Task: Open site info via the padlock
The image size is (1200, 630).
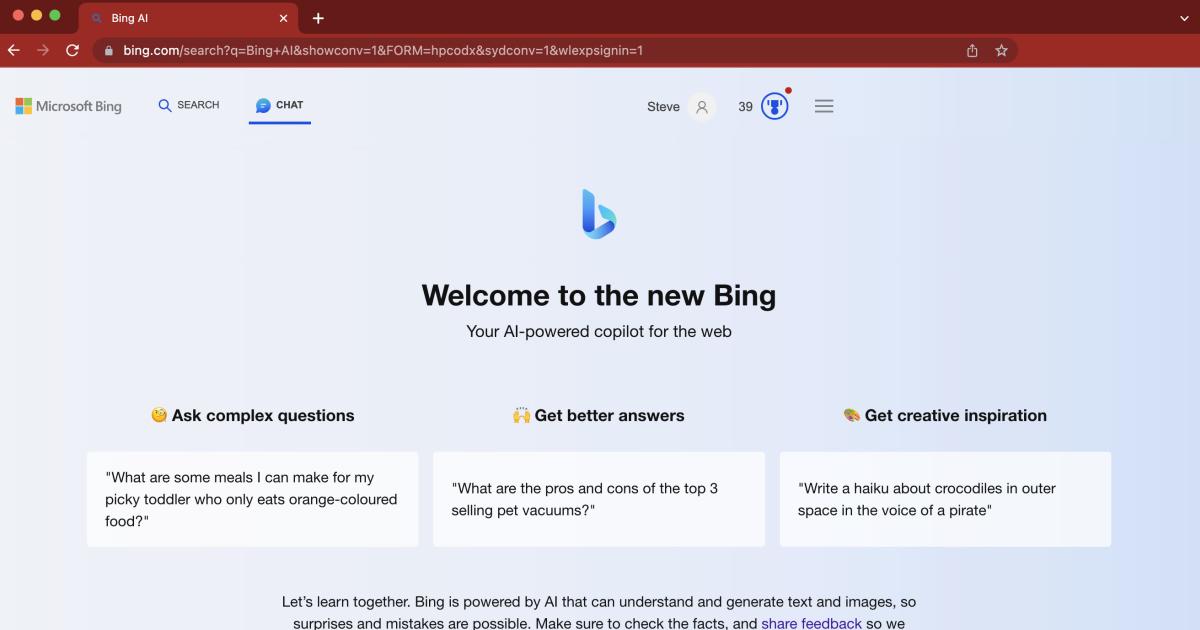Action: 109,49
